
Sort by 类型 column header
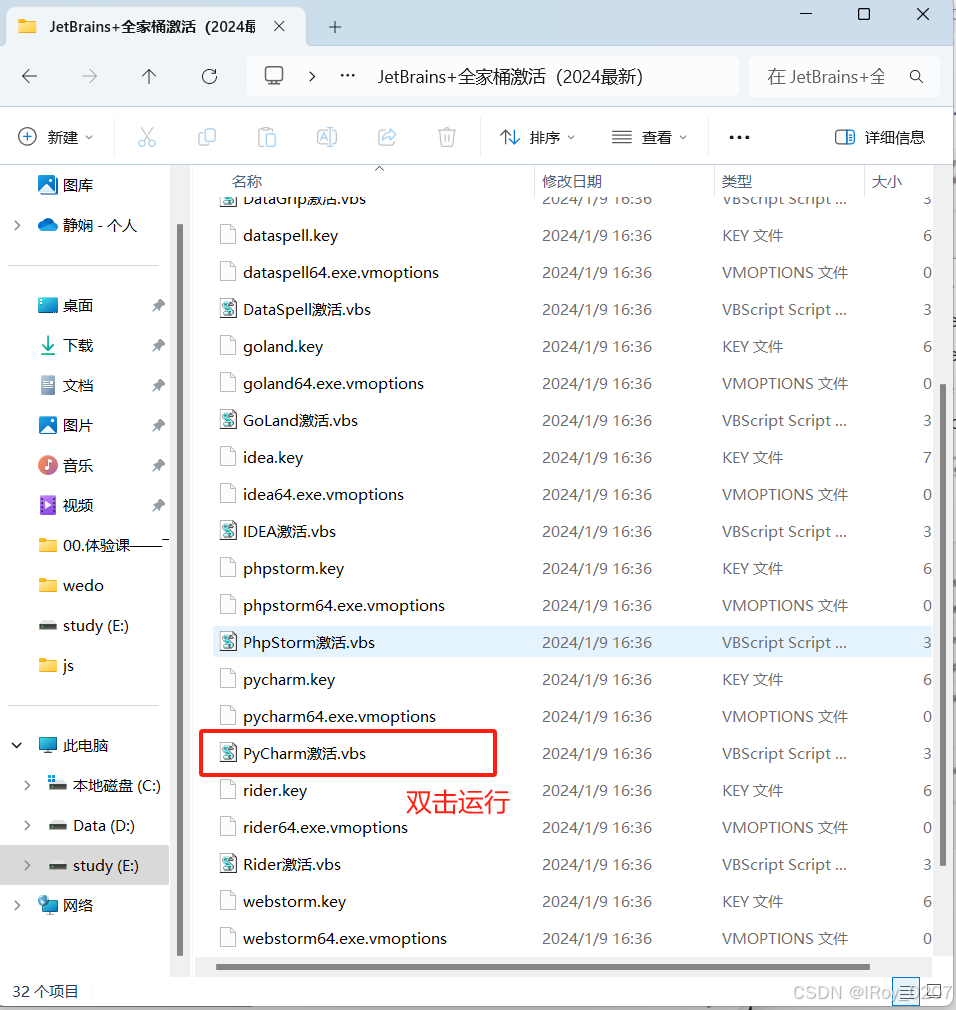point(736,181)
